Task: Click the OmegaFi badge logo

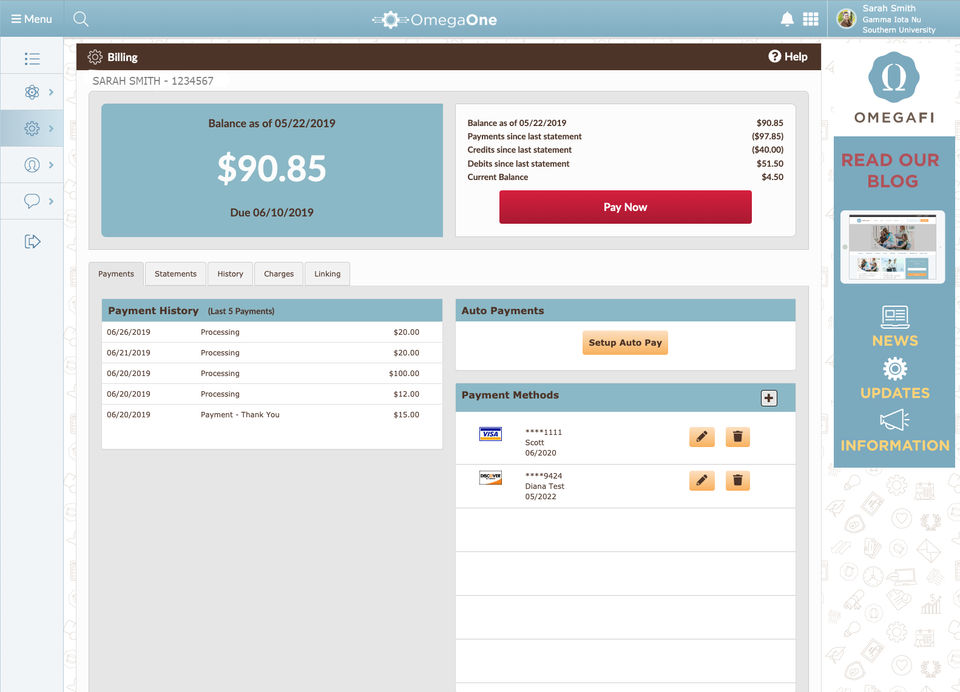Action: click(894, 78)
